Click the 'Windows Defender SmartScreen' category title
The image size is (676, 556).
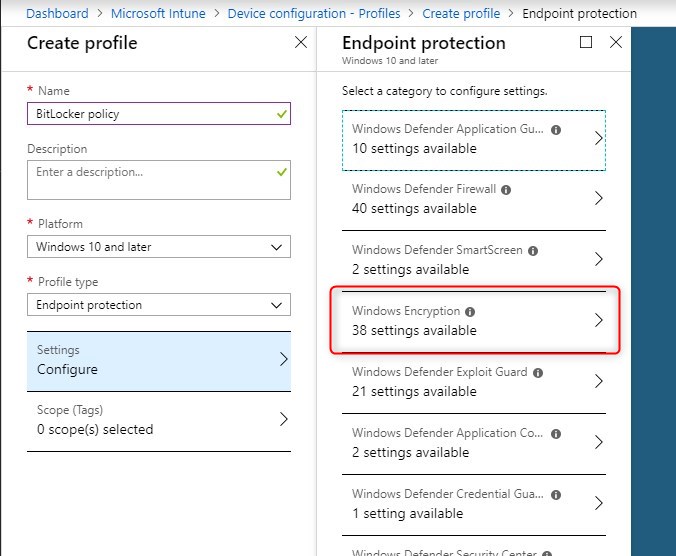point(437,250)
